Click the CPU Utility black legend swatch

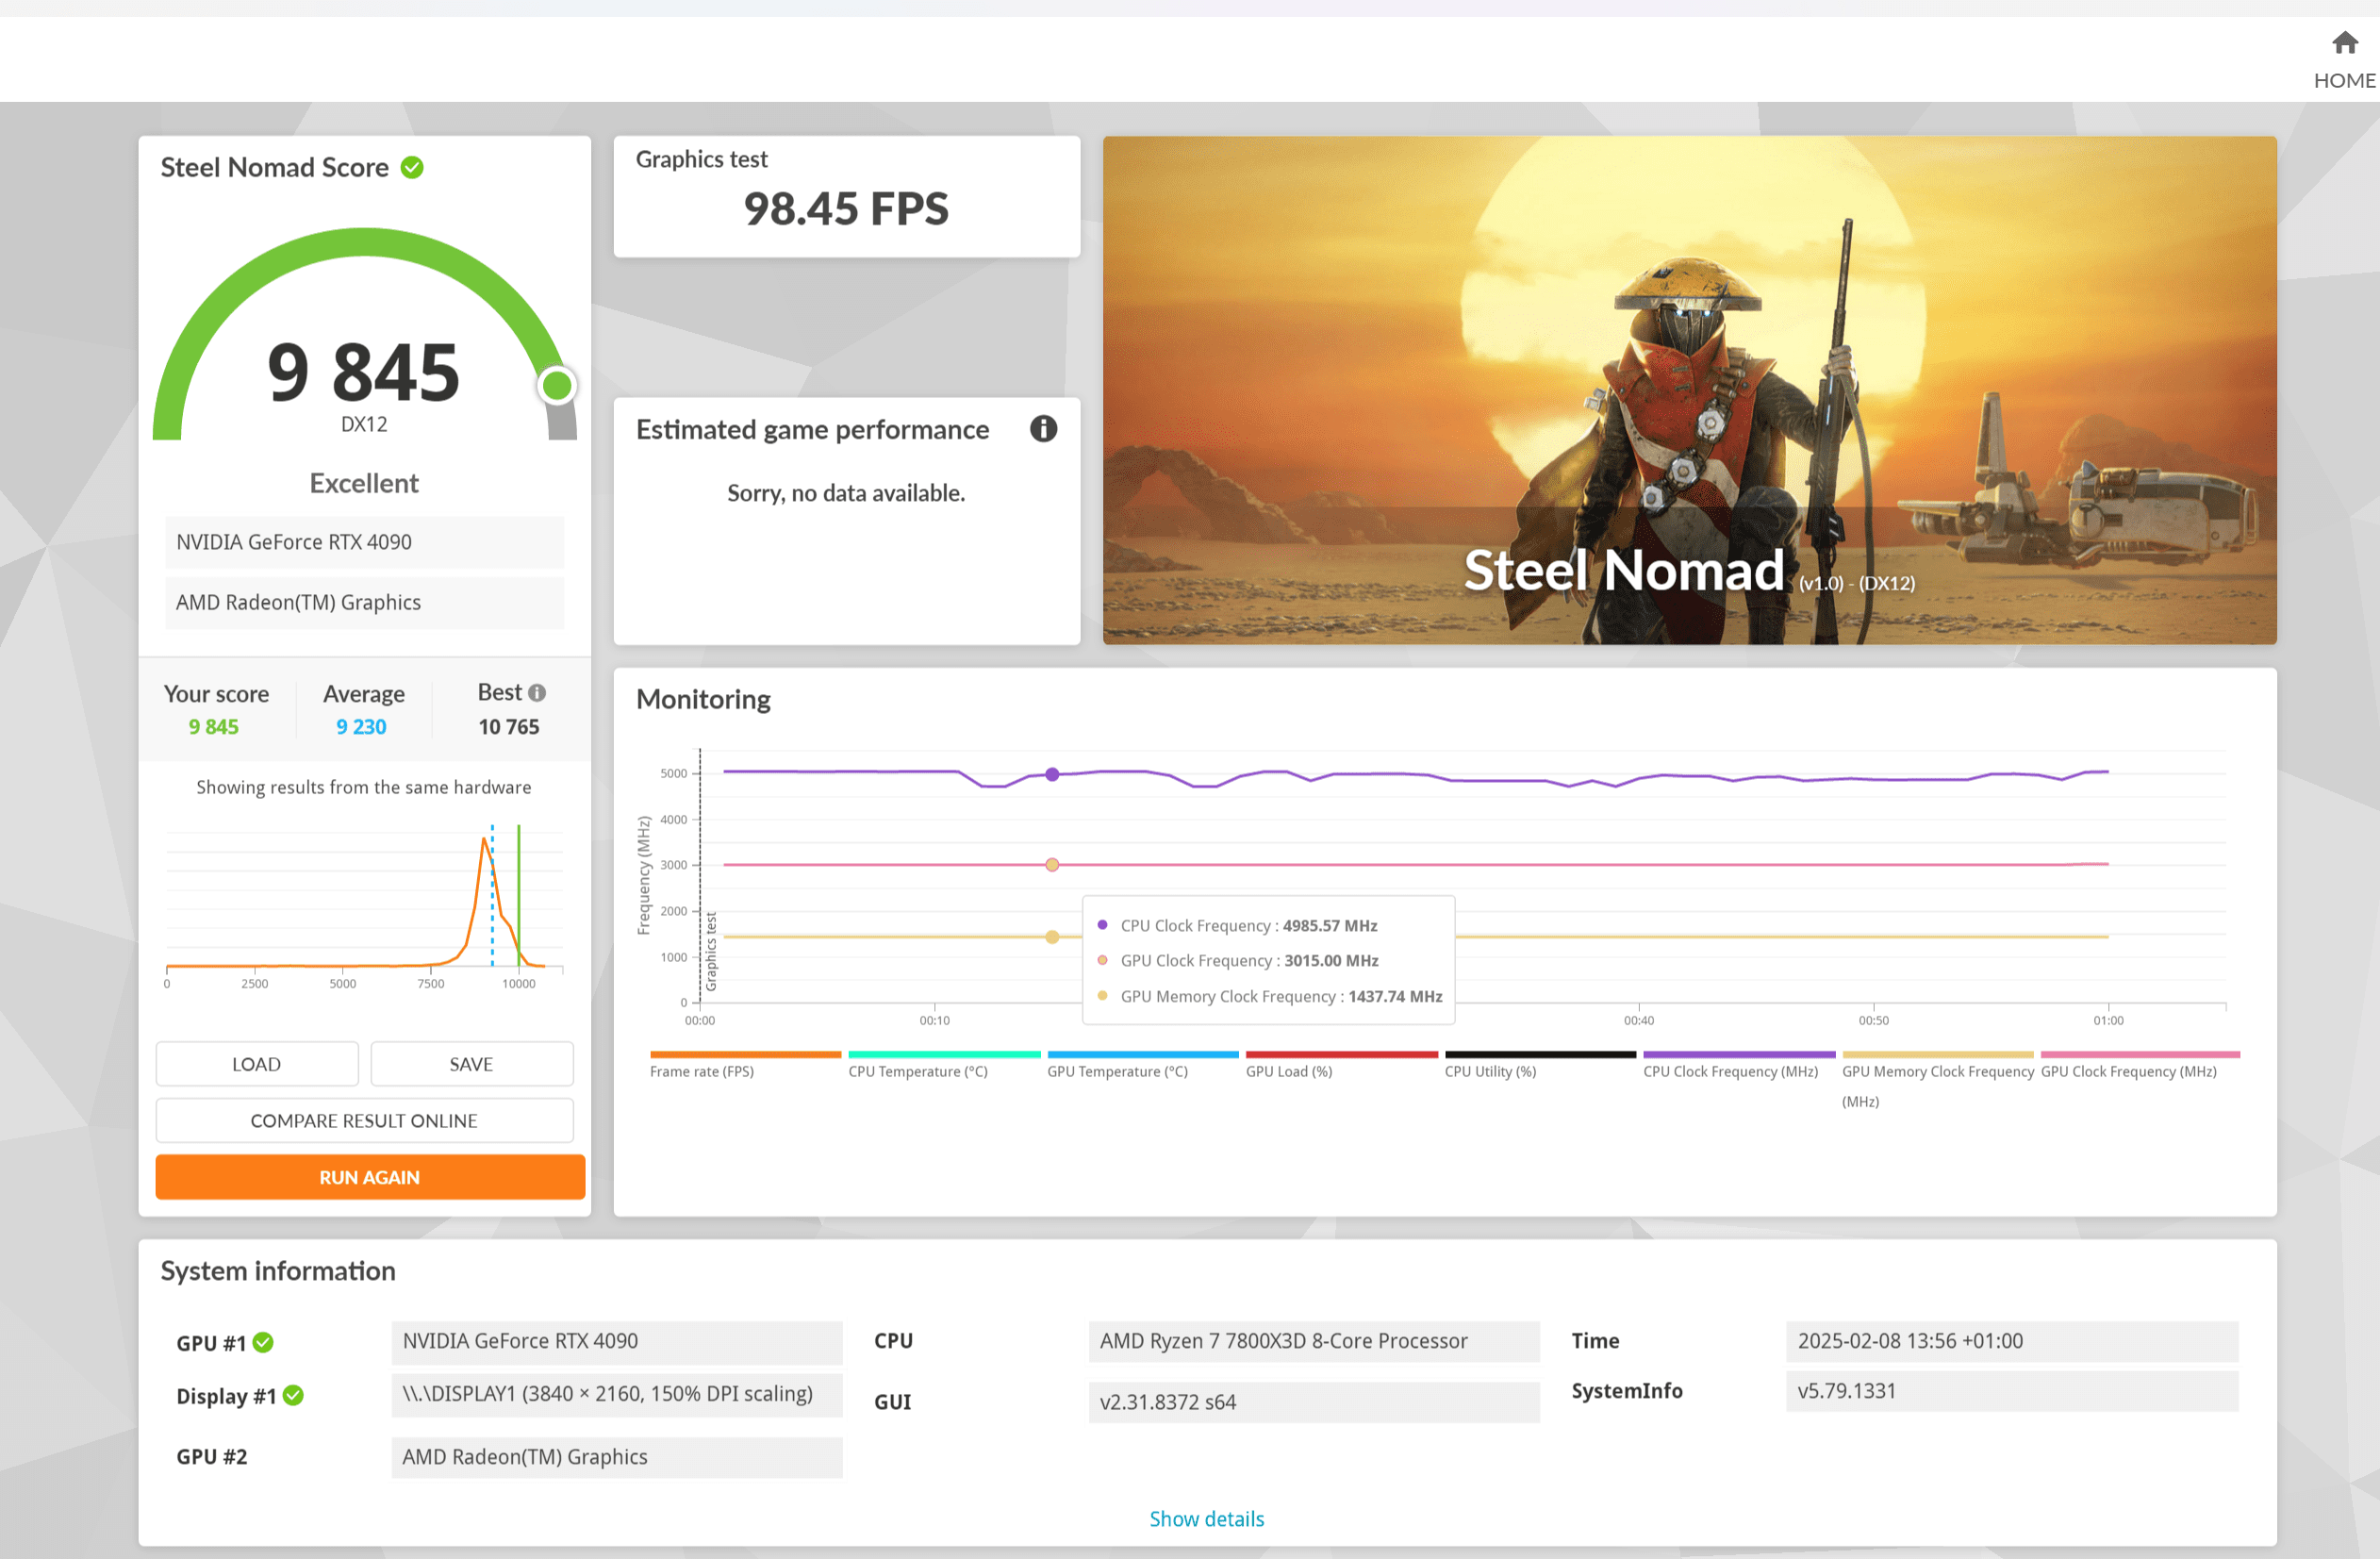tap(1539, 1054)
